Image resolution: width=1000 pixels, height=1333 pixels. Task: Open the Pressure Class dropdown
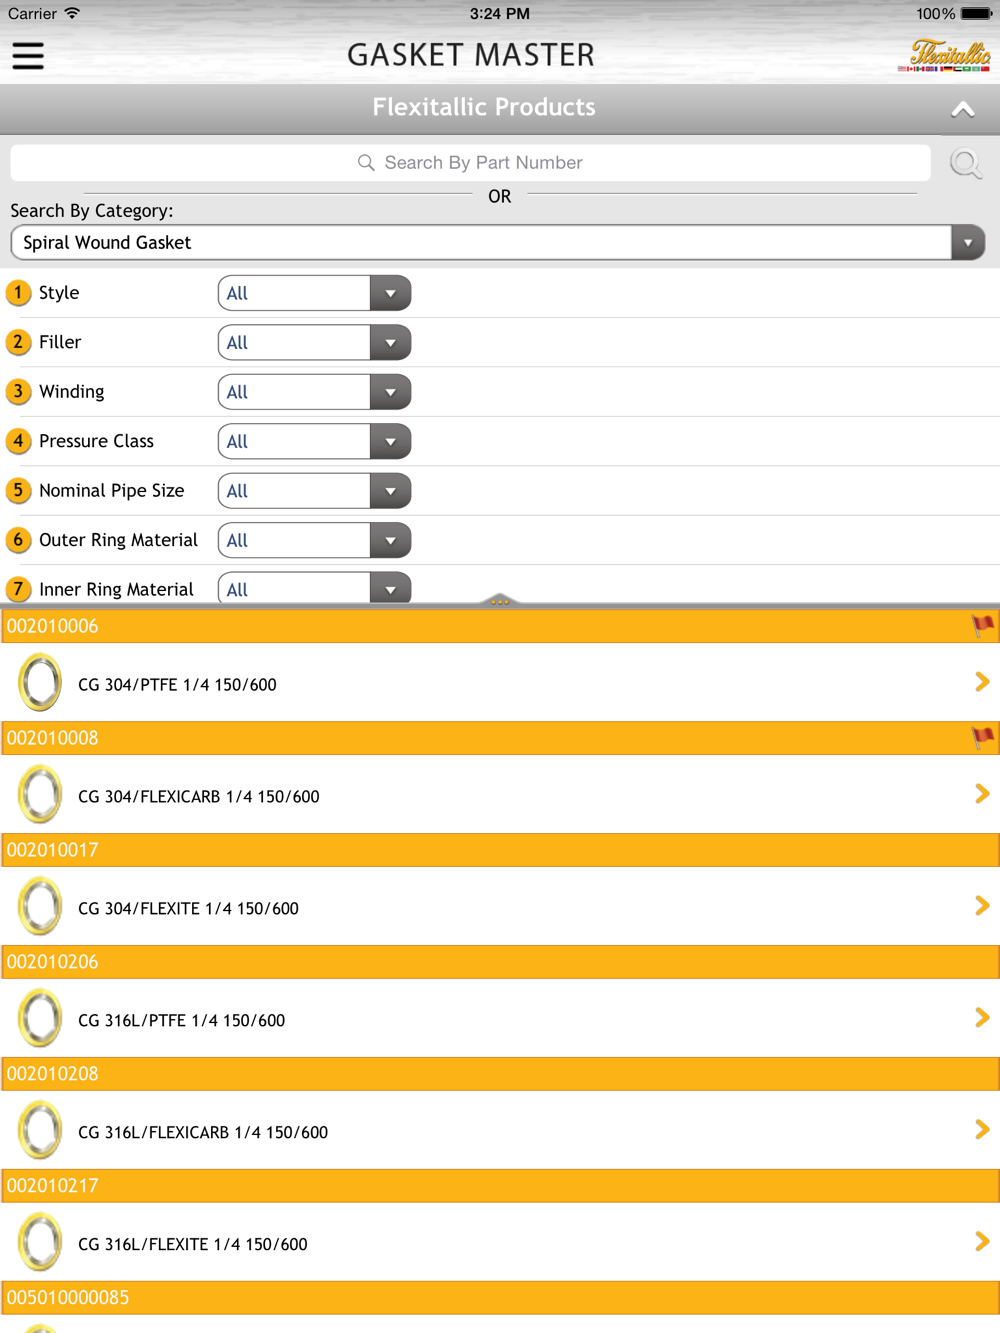point(314,442)
